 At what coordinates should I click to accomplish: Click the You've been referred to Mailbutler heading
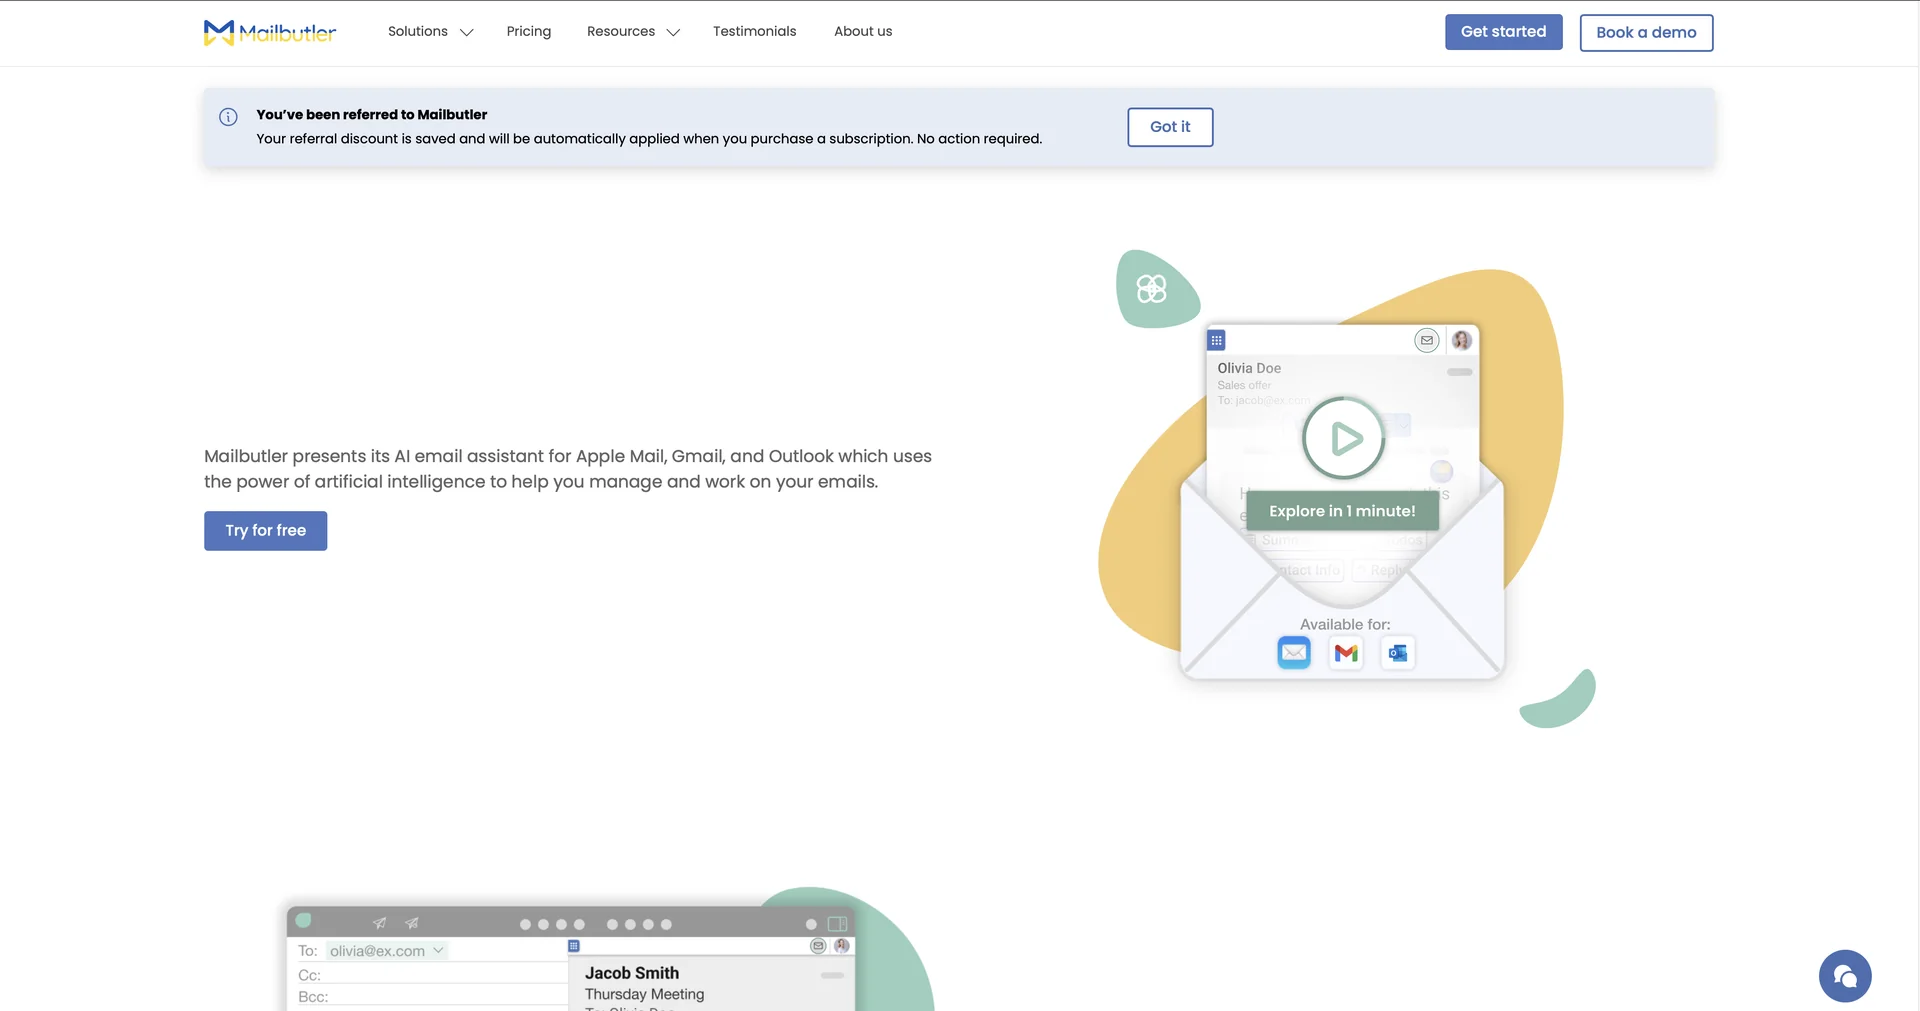[x=372, y=115]
